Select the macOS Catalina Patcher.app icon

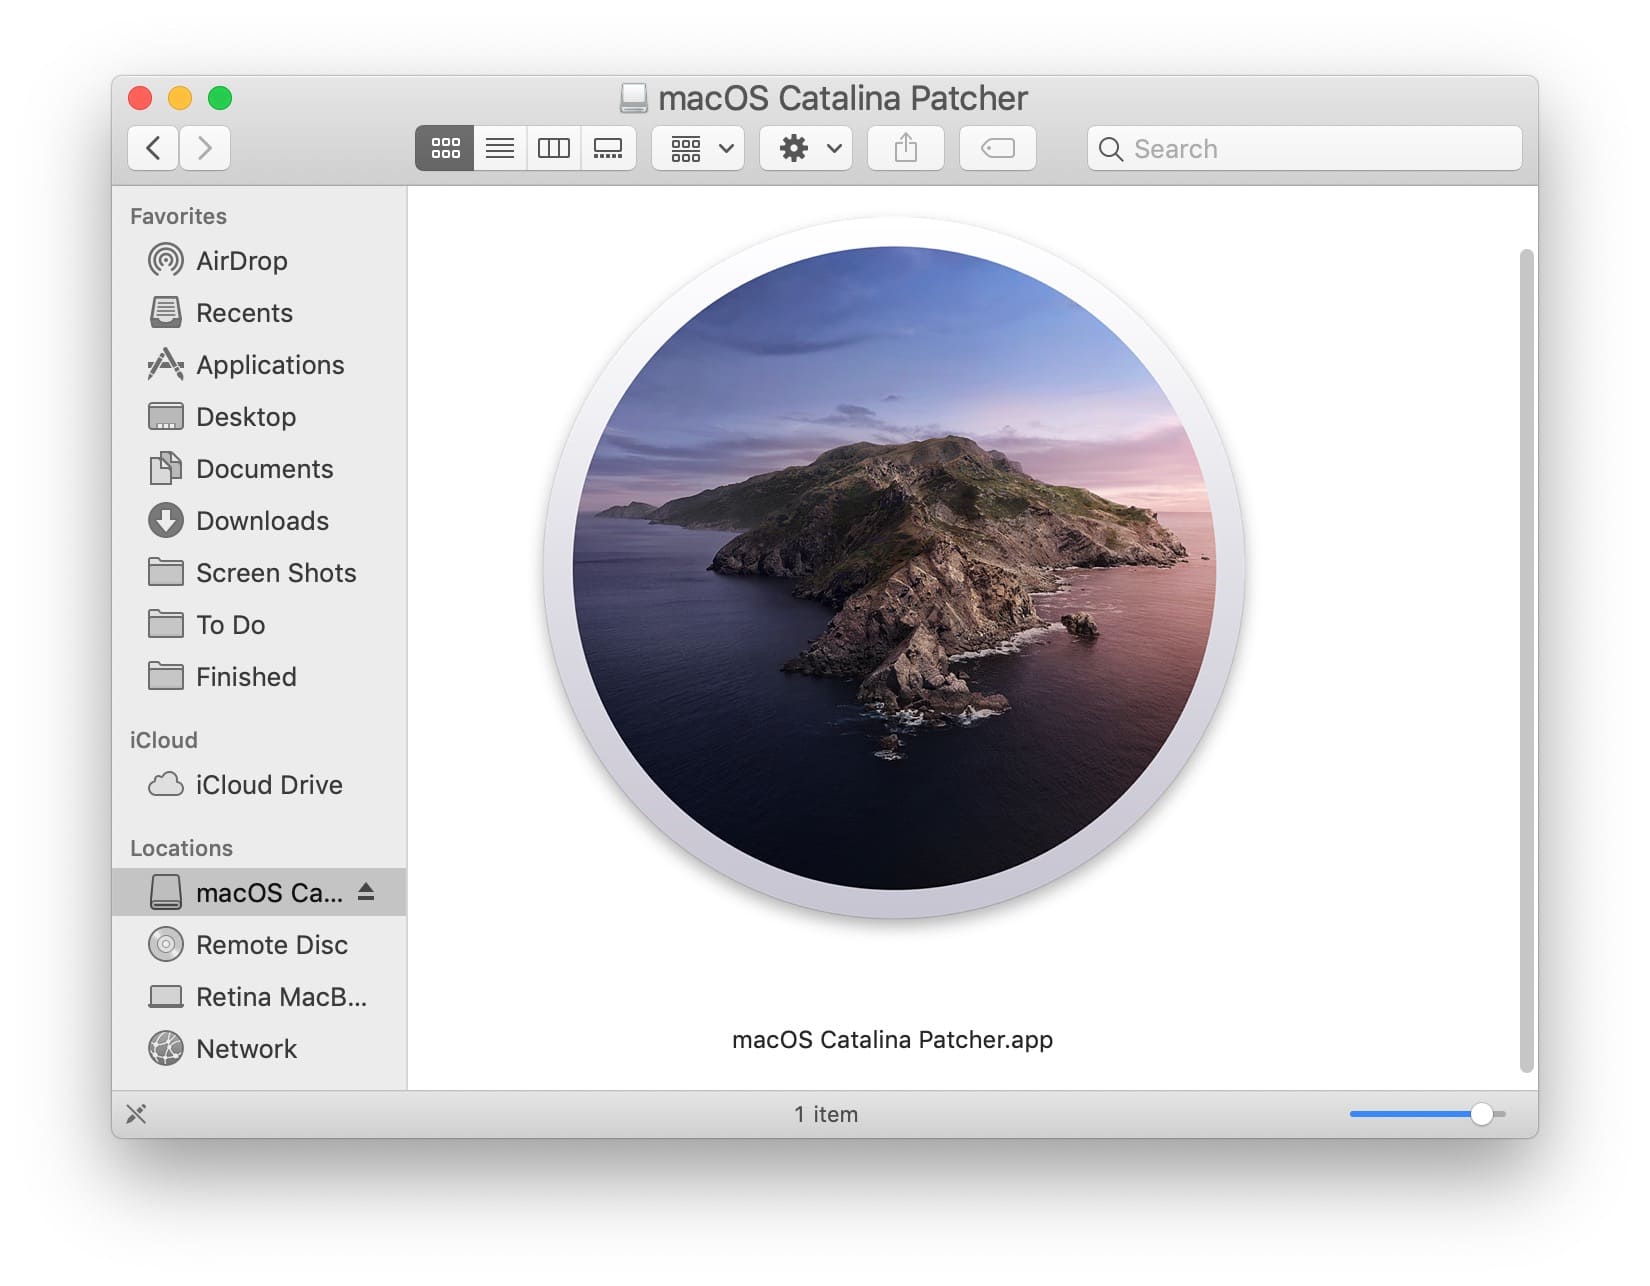[894, 568]
